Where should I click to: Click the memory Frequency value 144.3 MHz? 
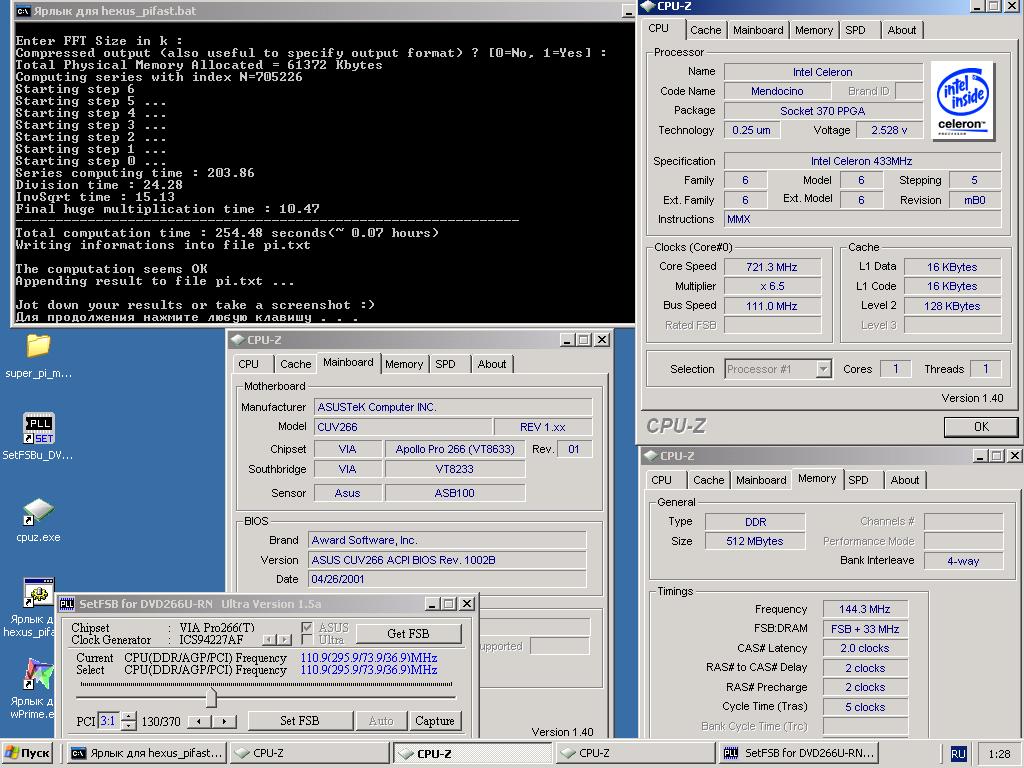coord(865,609)
